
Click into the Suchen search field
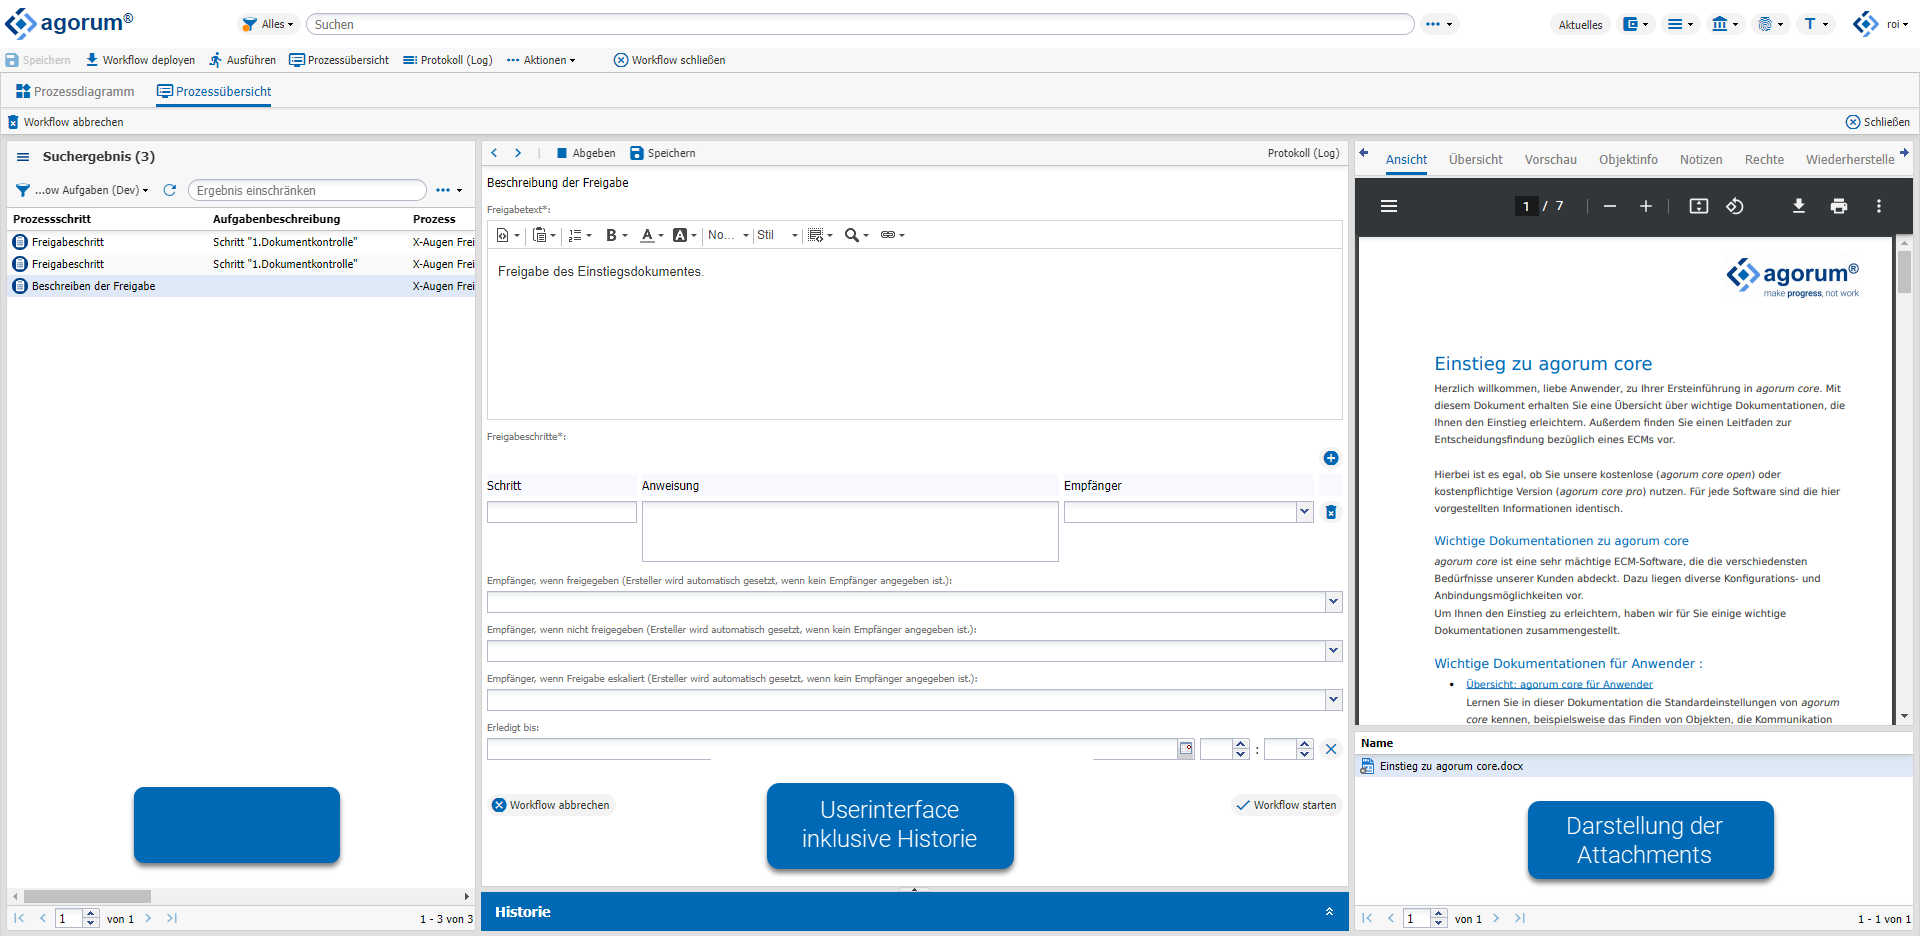coord(860,24)
